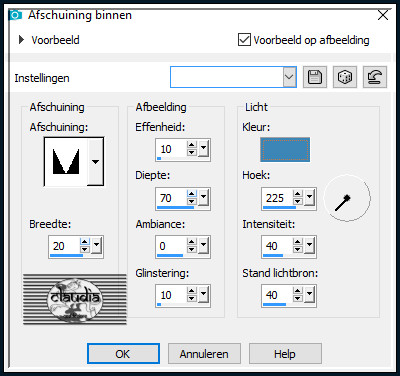Open the Hoek slider dropdown arrow
This screenshot has width=400, height=376.
coord(310,197)
